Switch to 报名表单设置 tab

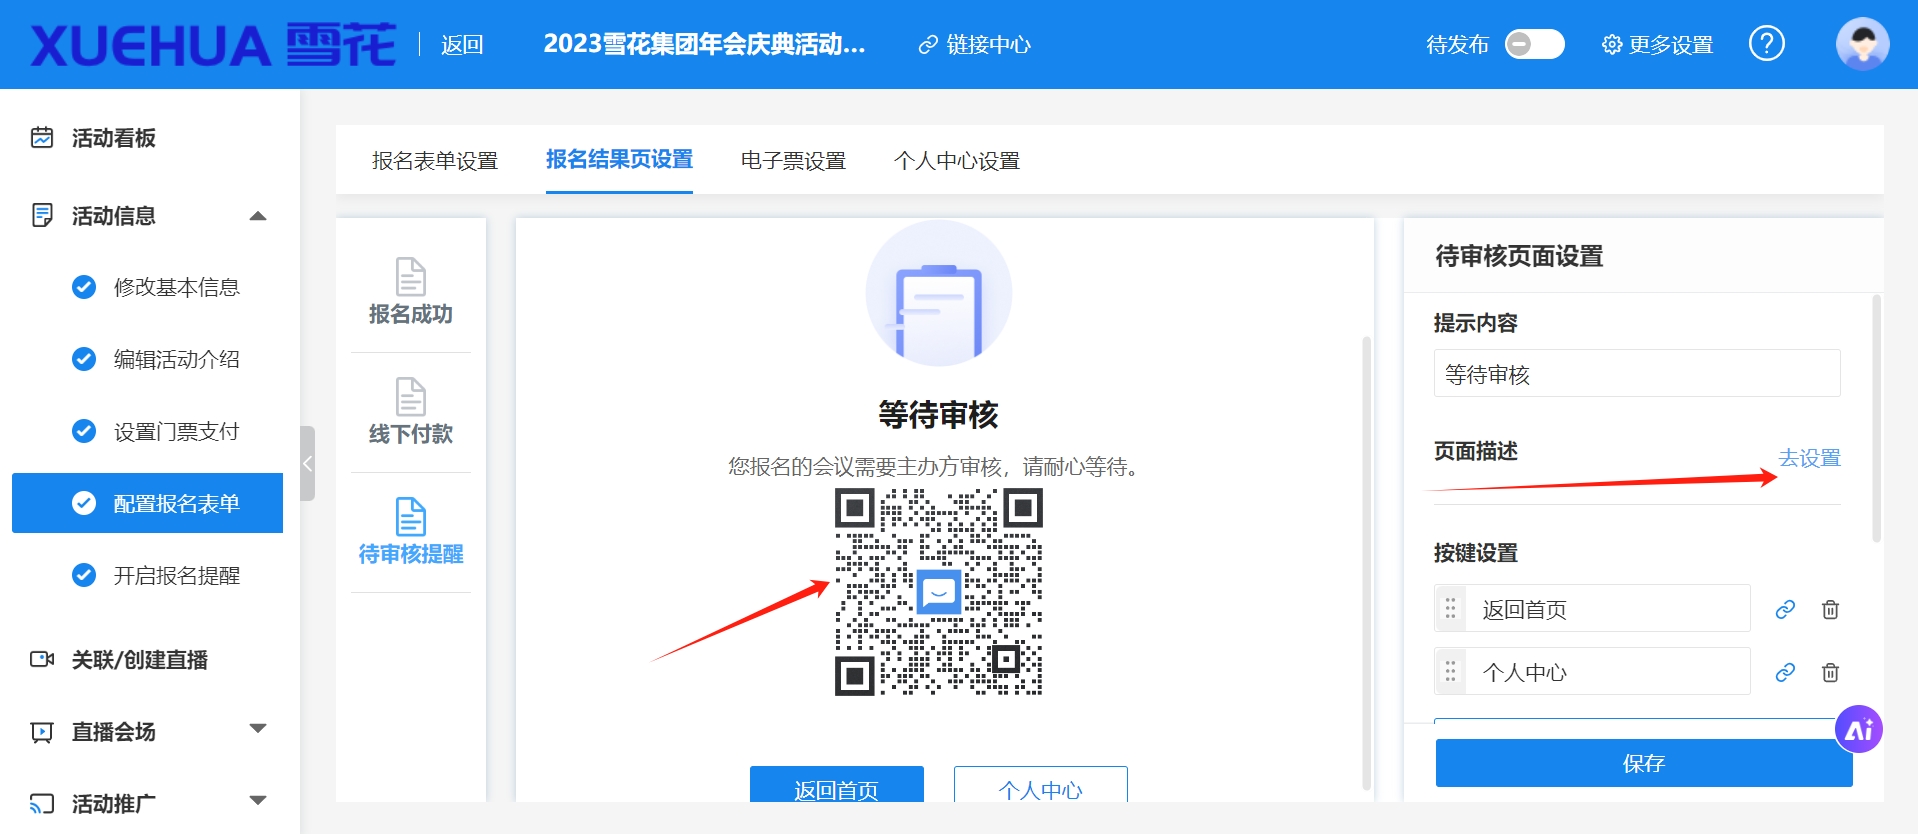point(435,161)
